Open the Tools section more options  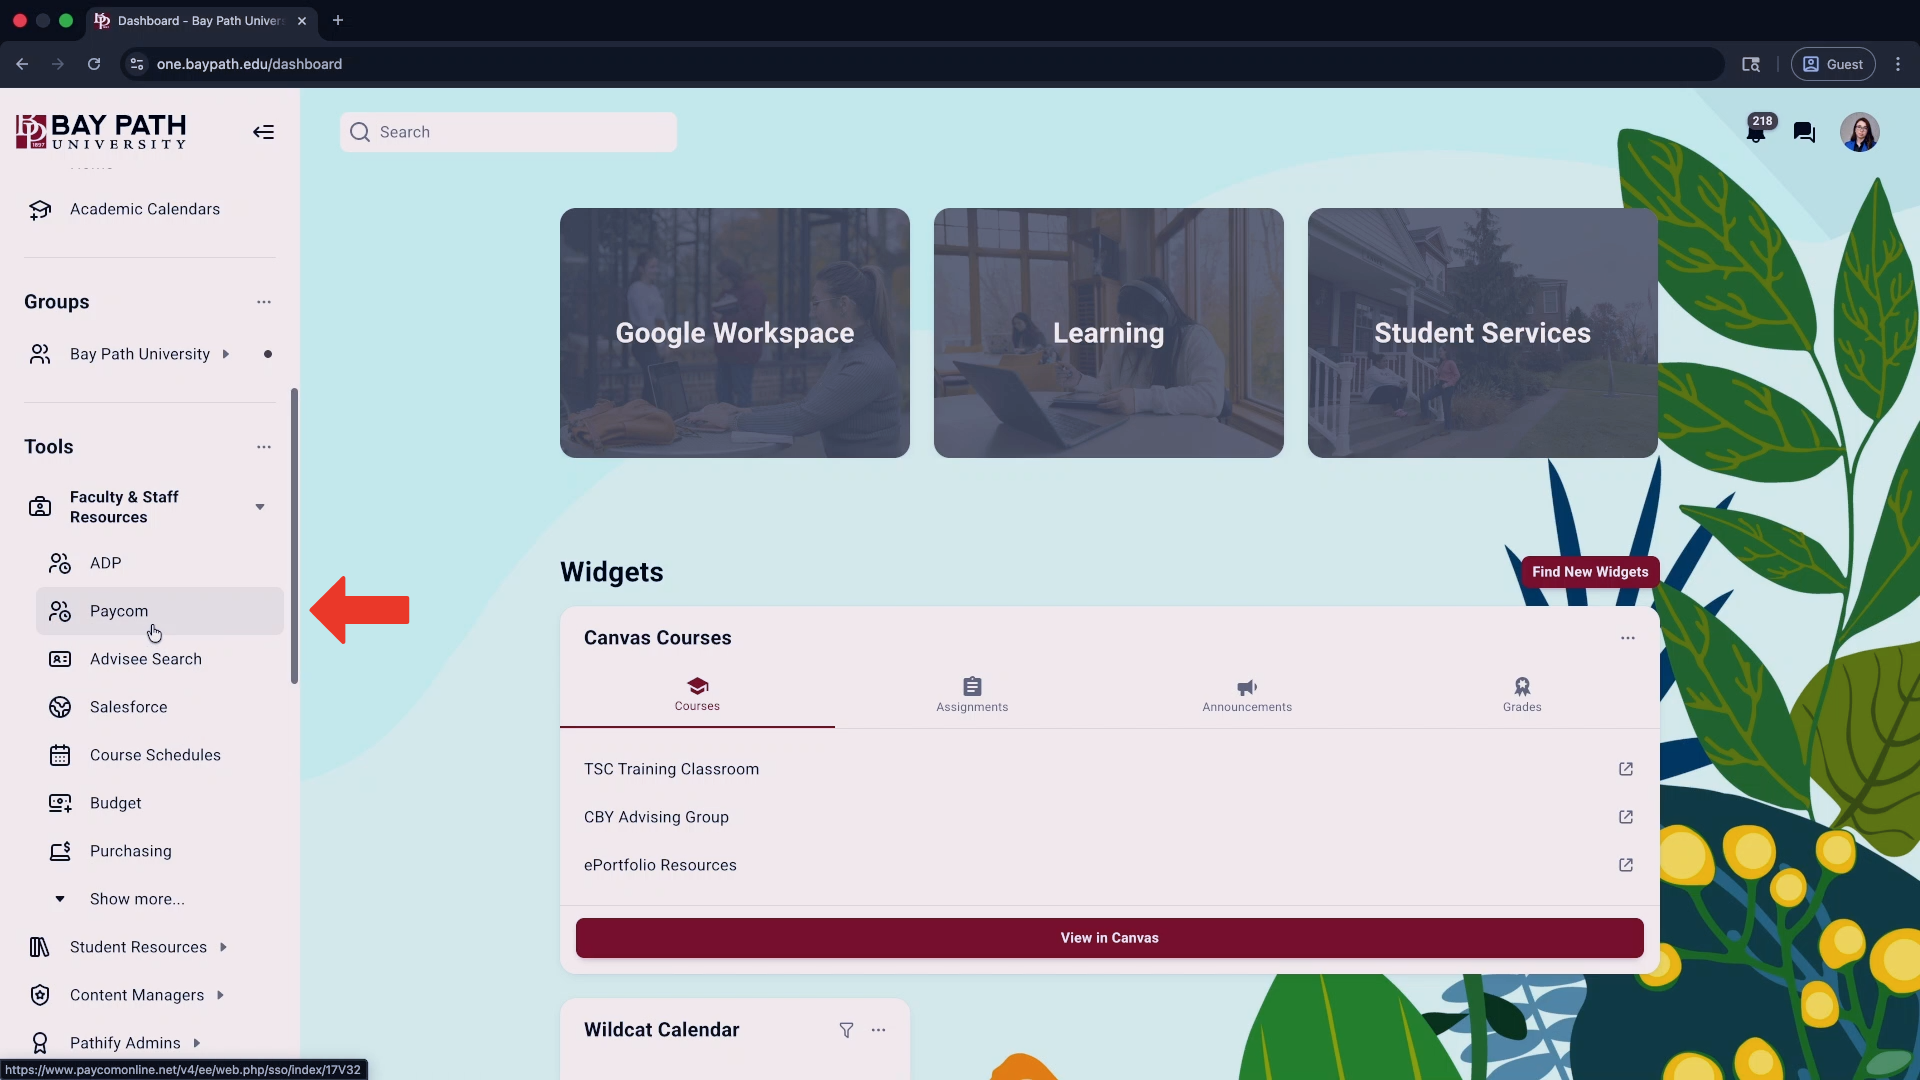pyautogui.click(x=264, y=447)
